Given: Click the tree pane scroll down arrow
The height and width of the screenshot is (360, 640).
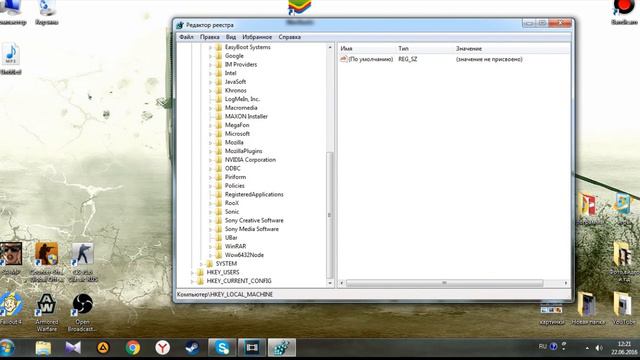Looking at the screenshot, I should pos(330,283).
